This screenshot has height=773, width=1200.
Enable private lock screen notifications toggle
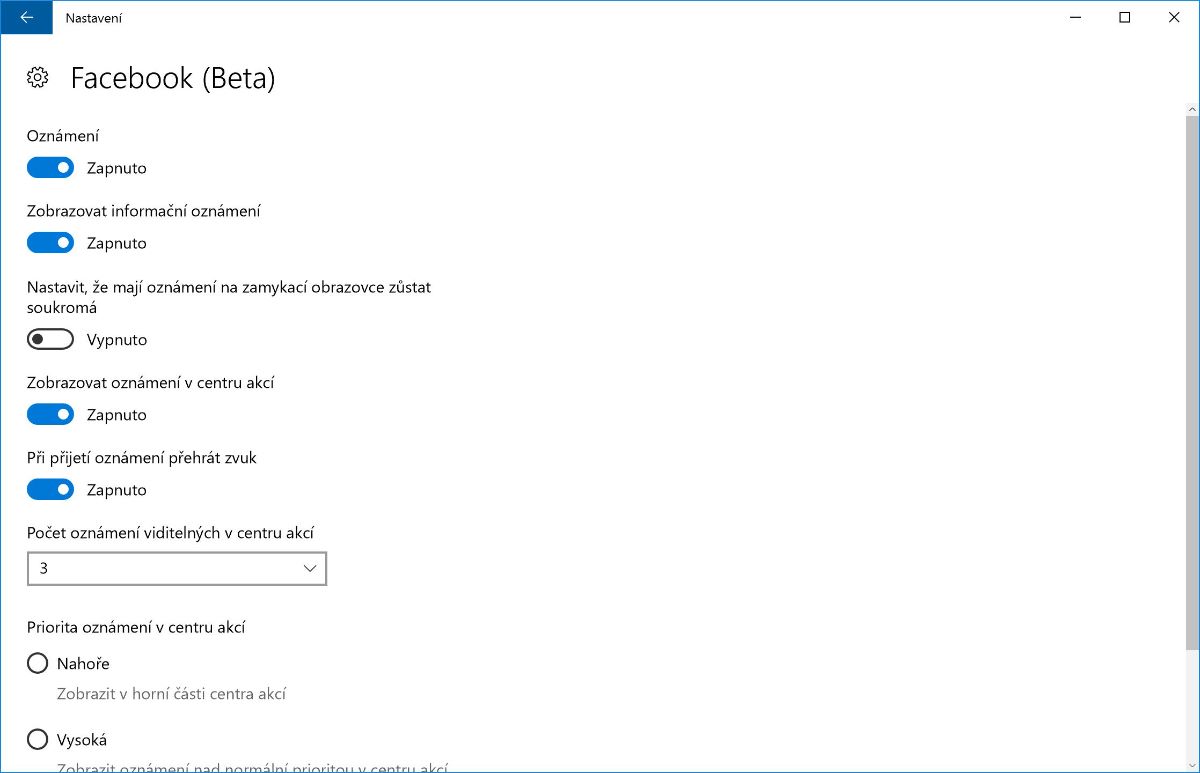[x=50, y=340]
